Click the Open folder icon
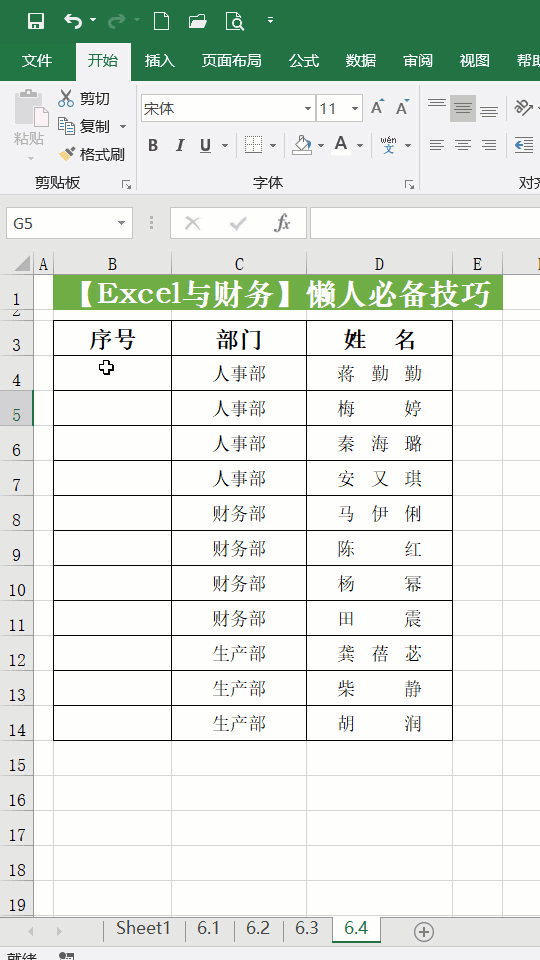Screen dimensions: 540x960 197,21
